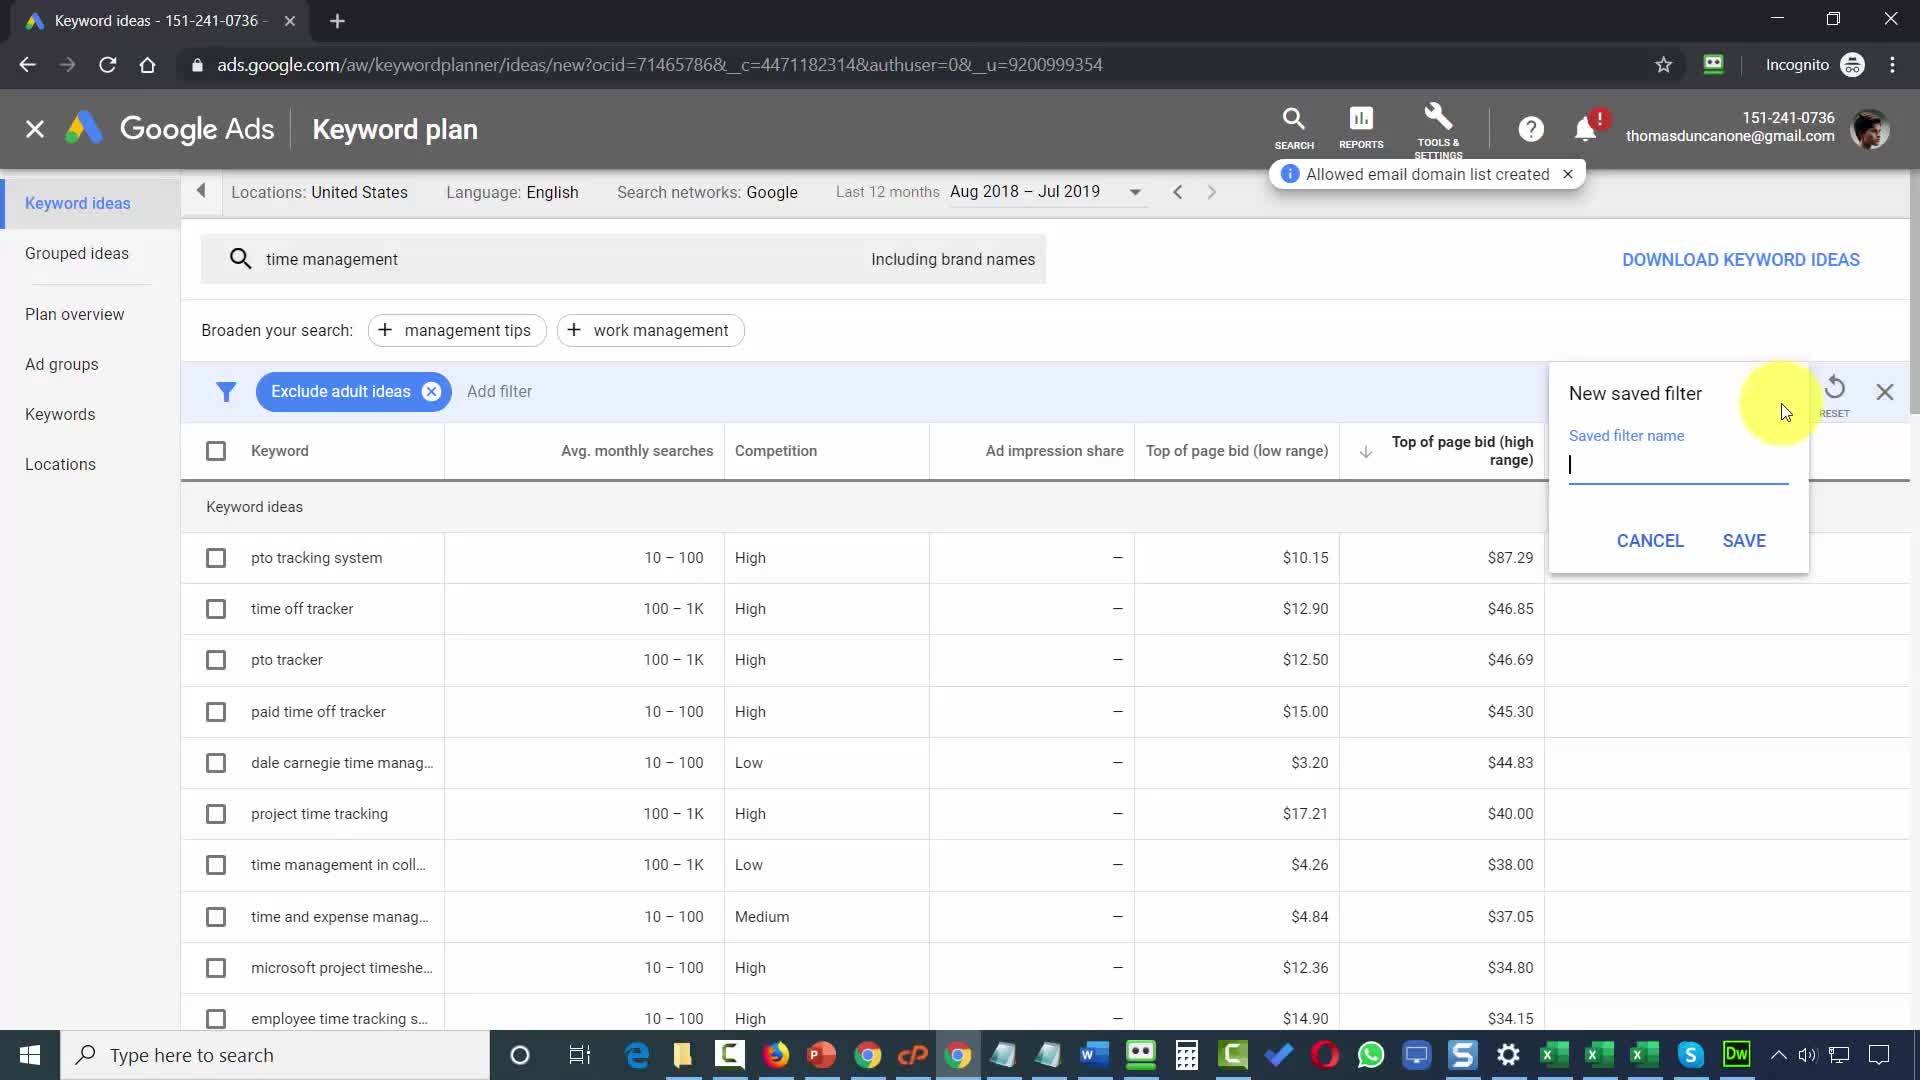Bookmark this page with star icon
Image resolution: width=1920 pixels, height=1080 pixels.
pos(1663,65)
